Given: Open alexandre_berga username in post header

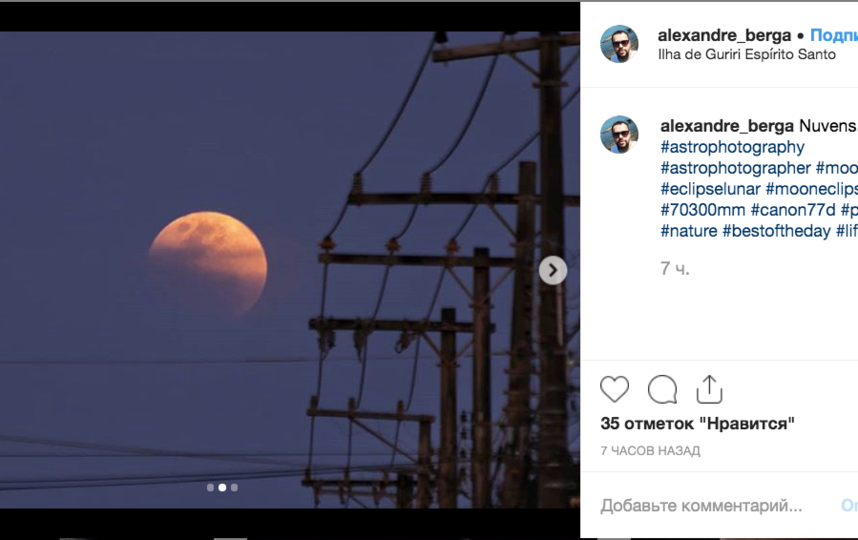Looking at the screenshot, I should (724, 35).
